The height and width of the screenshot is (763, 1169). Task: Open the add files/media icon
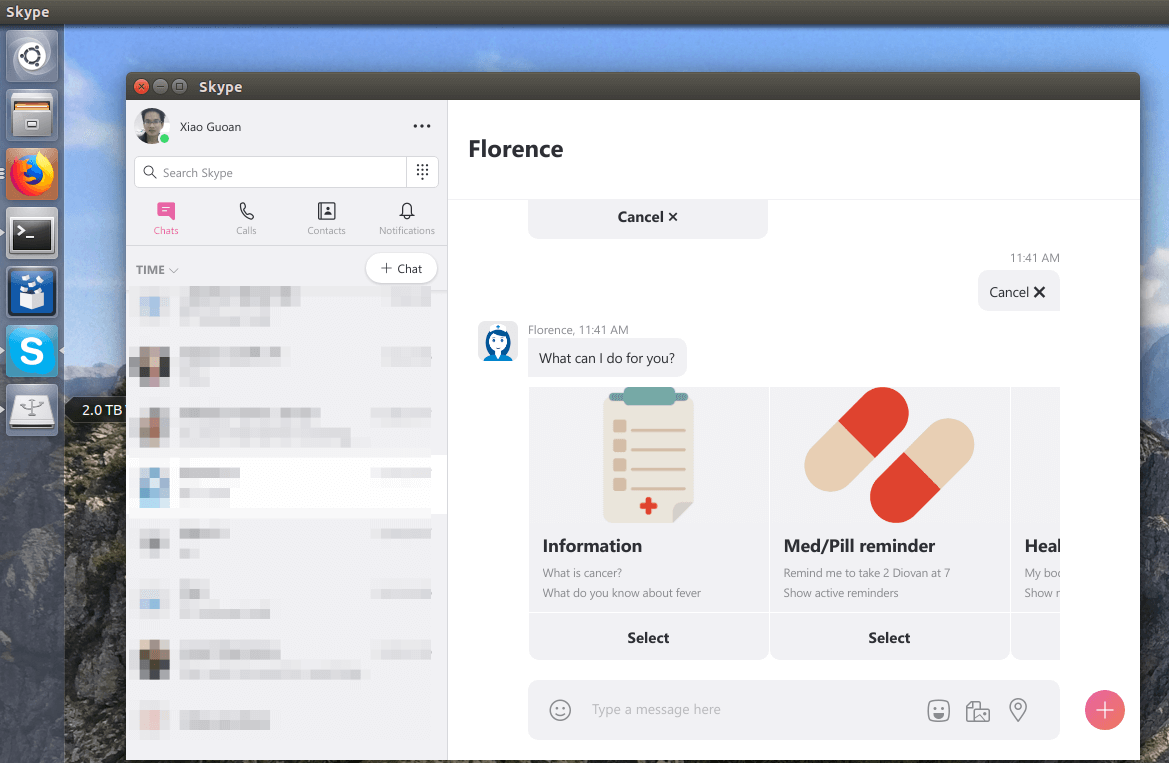[x=977, y=710]
